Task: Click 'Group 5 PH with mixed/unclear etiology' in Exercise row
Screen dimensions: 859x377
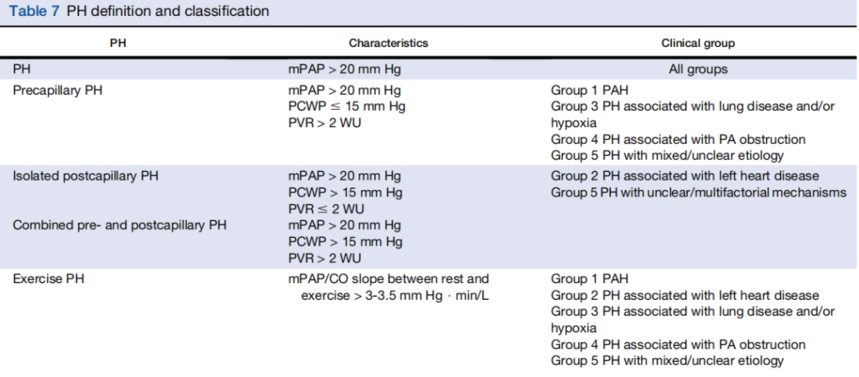Action: coord(667,361)
